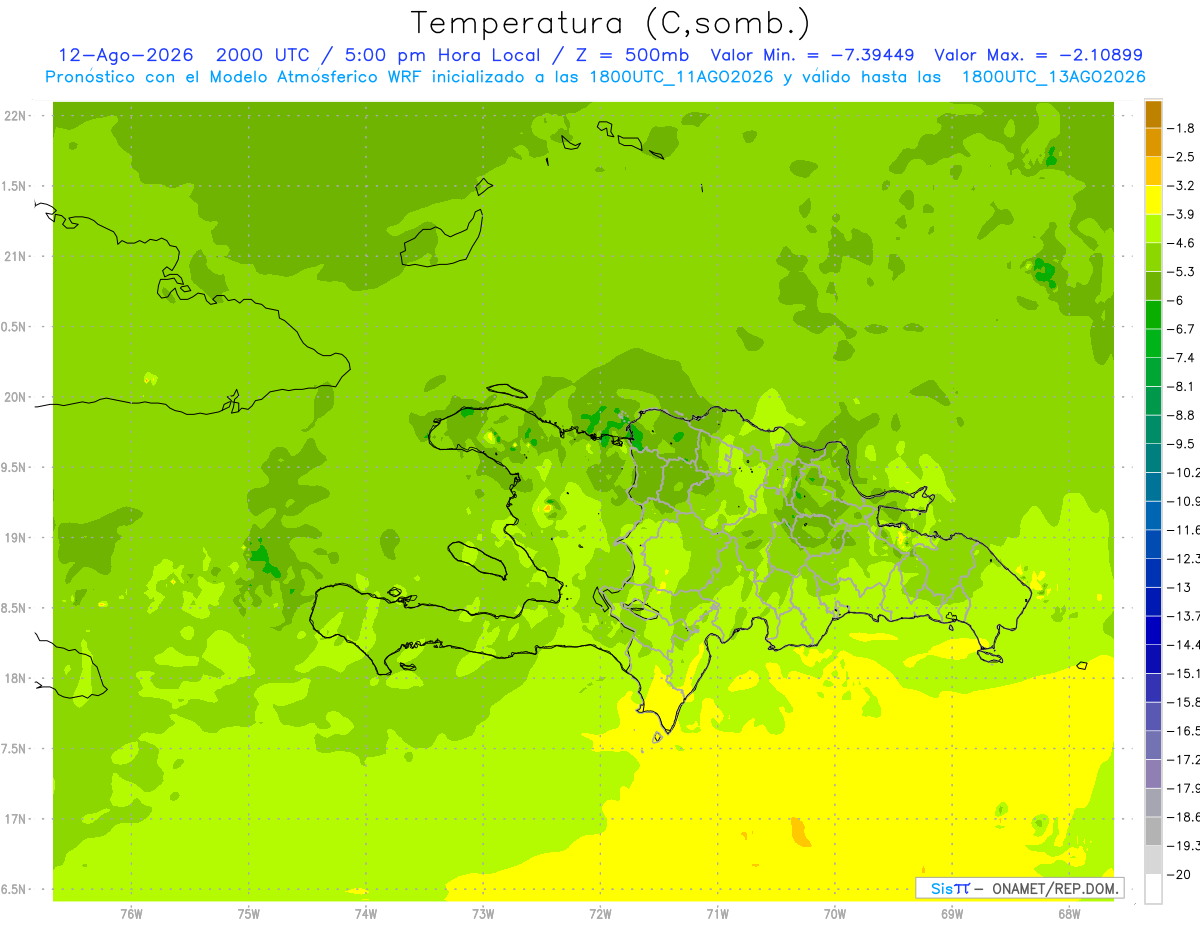Click the '19N' latitude label
Screen dimensions: 1200x927
tap(15, 538)
